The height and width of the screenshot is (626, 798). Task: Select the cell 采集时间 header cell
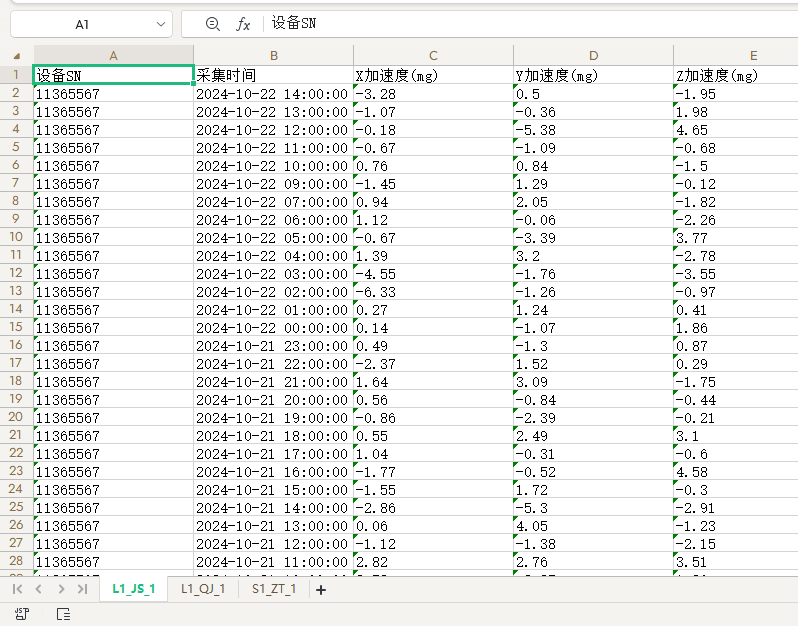click(273, 75)
